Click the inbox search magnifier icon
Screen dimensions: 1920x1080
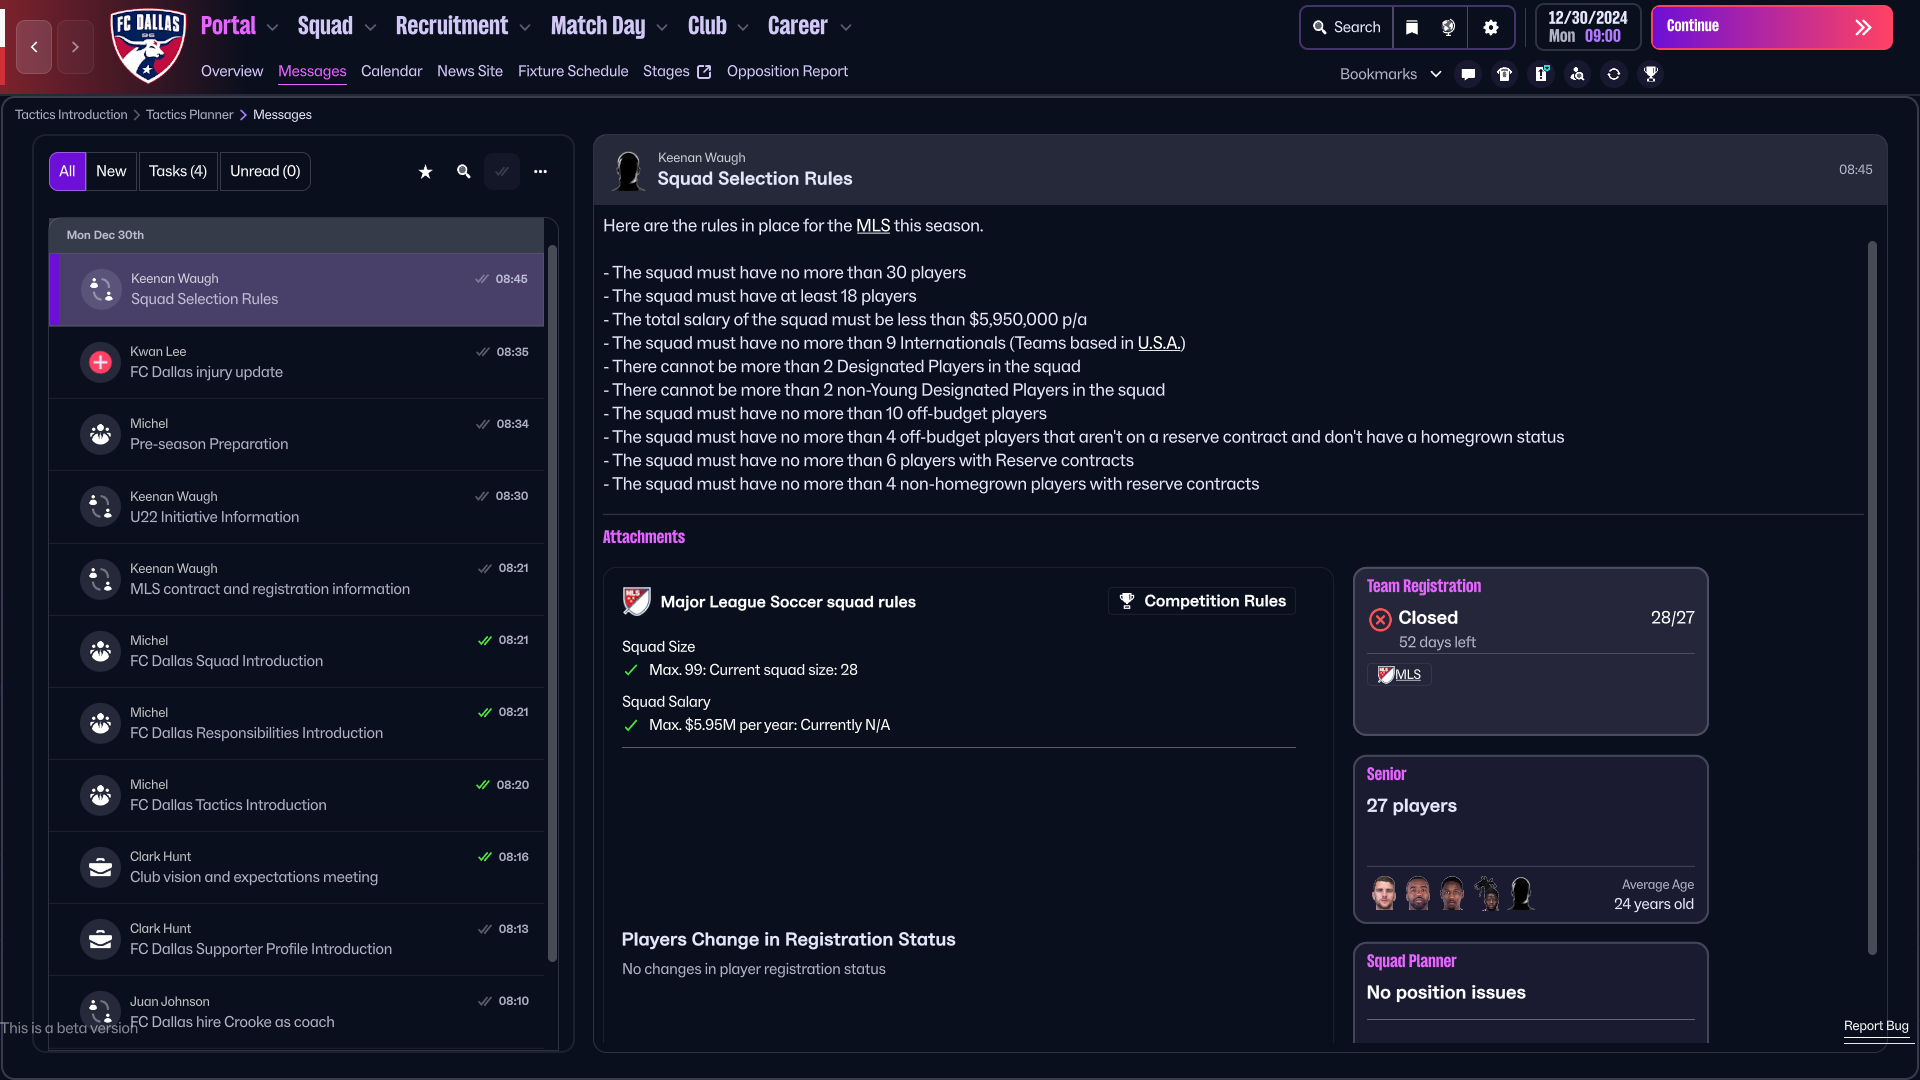click(x=464, y=172)
